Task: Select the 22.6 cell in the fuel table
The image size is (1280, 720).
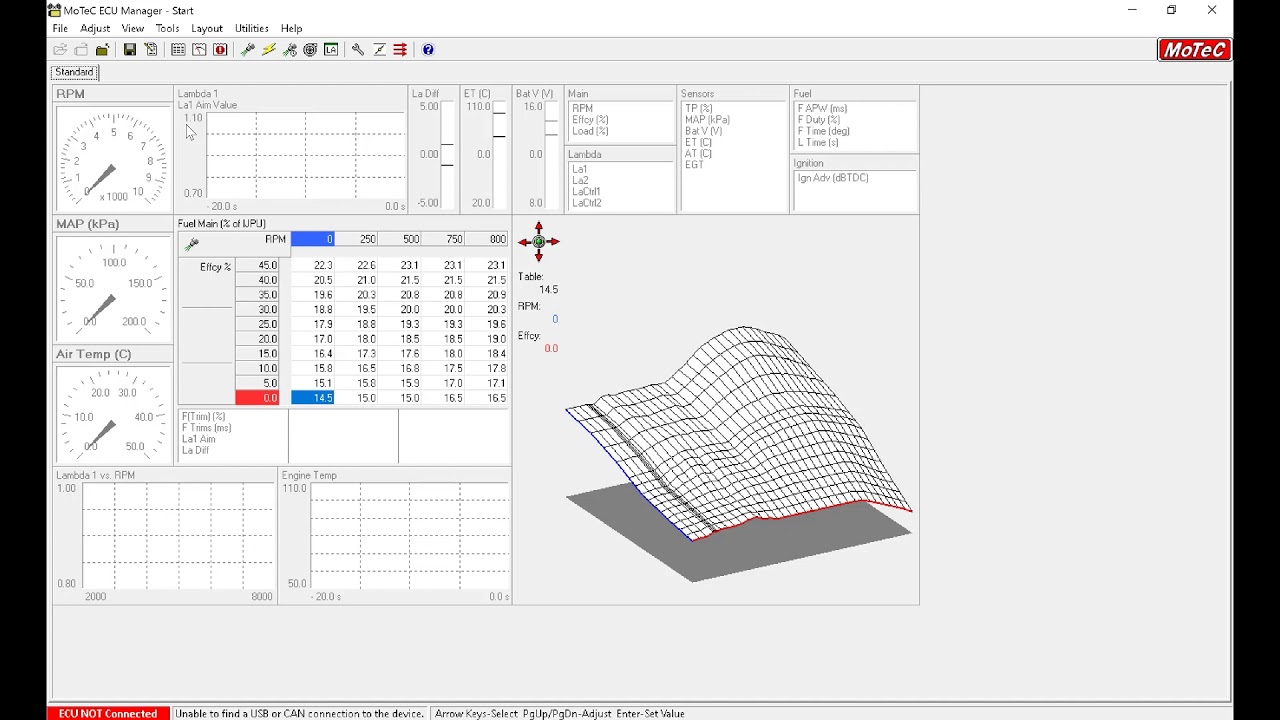Action: click(356, 265)
